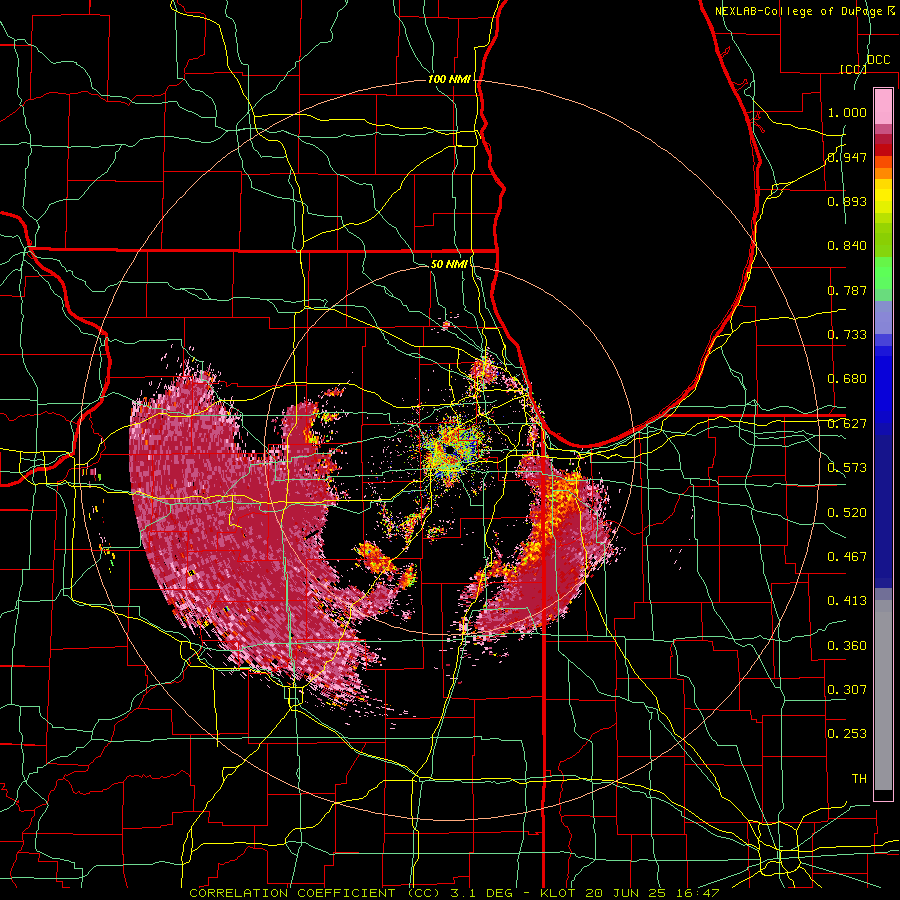Select the 0.360 legend value
This screenshot has width=900, height=900.
click(847, 646)
